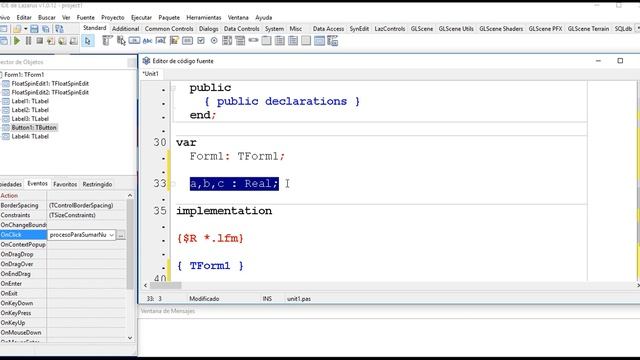Pick the TEdit component icon
Viewport: 640px width, 360px height.
point(161,41)
